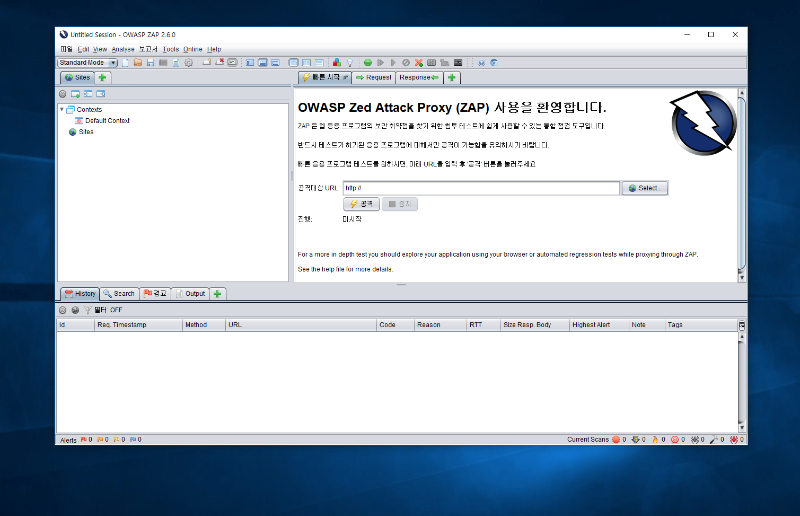Add a bottom panel tab with the green plus
This screenshot has width=800, height=516.
(x=217, y=294)
